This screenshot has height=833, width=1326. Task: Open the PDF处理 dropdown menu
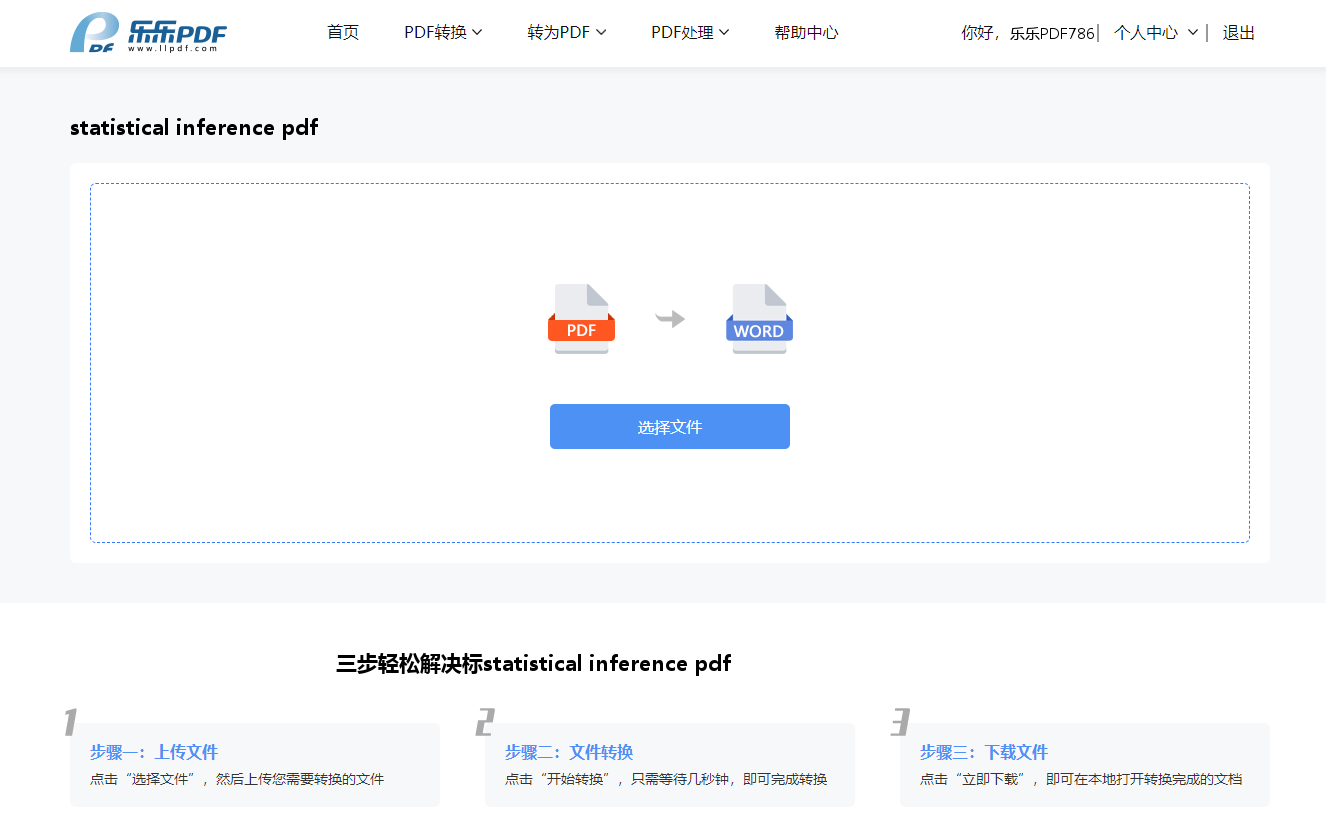(690, 33)
